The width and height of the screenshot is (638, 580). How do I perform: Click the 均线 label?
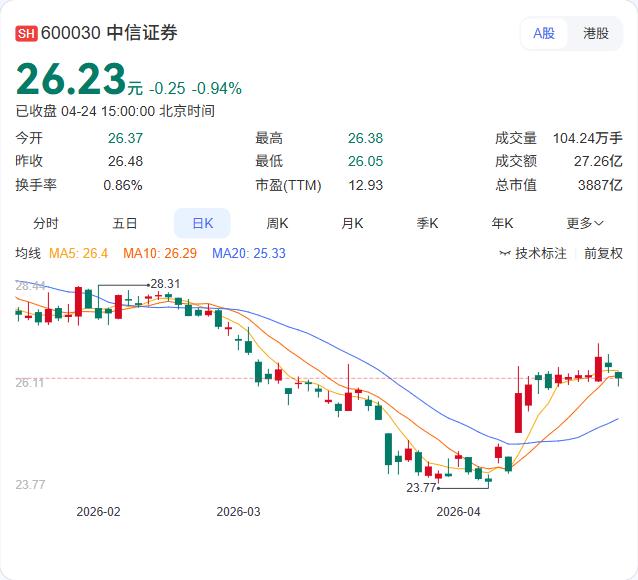point(28,254)
